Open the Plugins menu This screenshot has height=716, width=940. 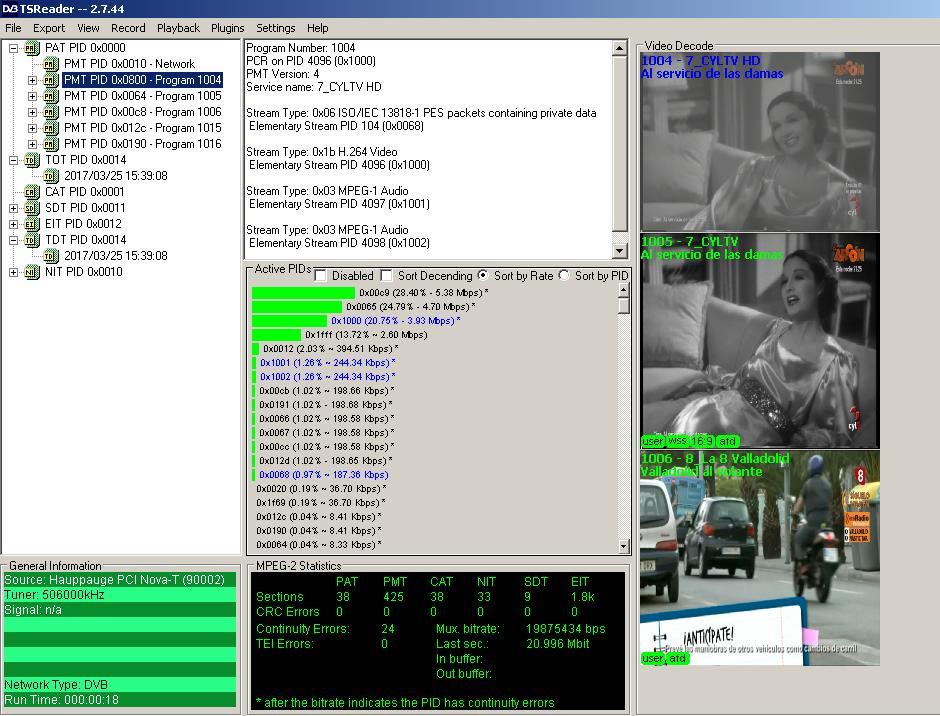[x=227, y=28]
